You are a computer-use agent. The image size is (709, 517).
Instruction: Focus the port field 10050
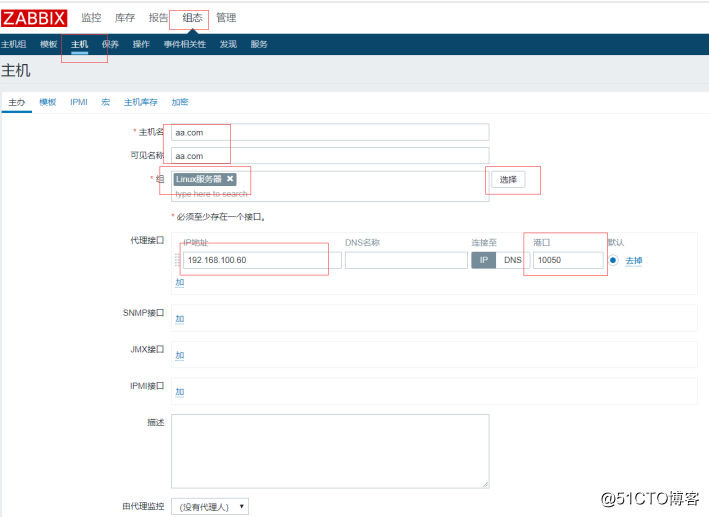568,260
